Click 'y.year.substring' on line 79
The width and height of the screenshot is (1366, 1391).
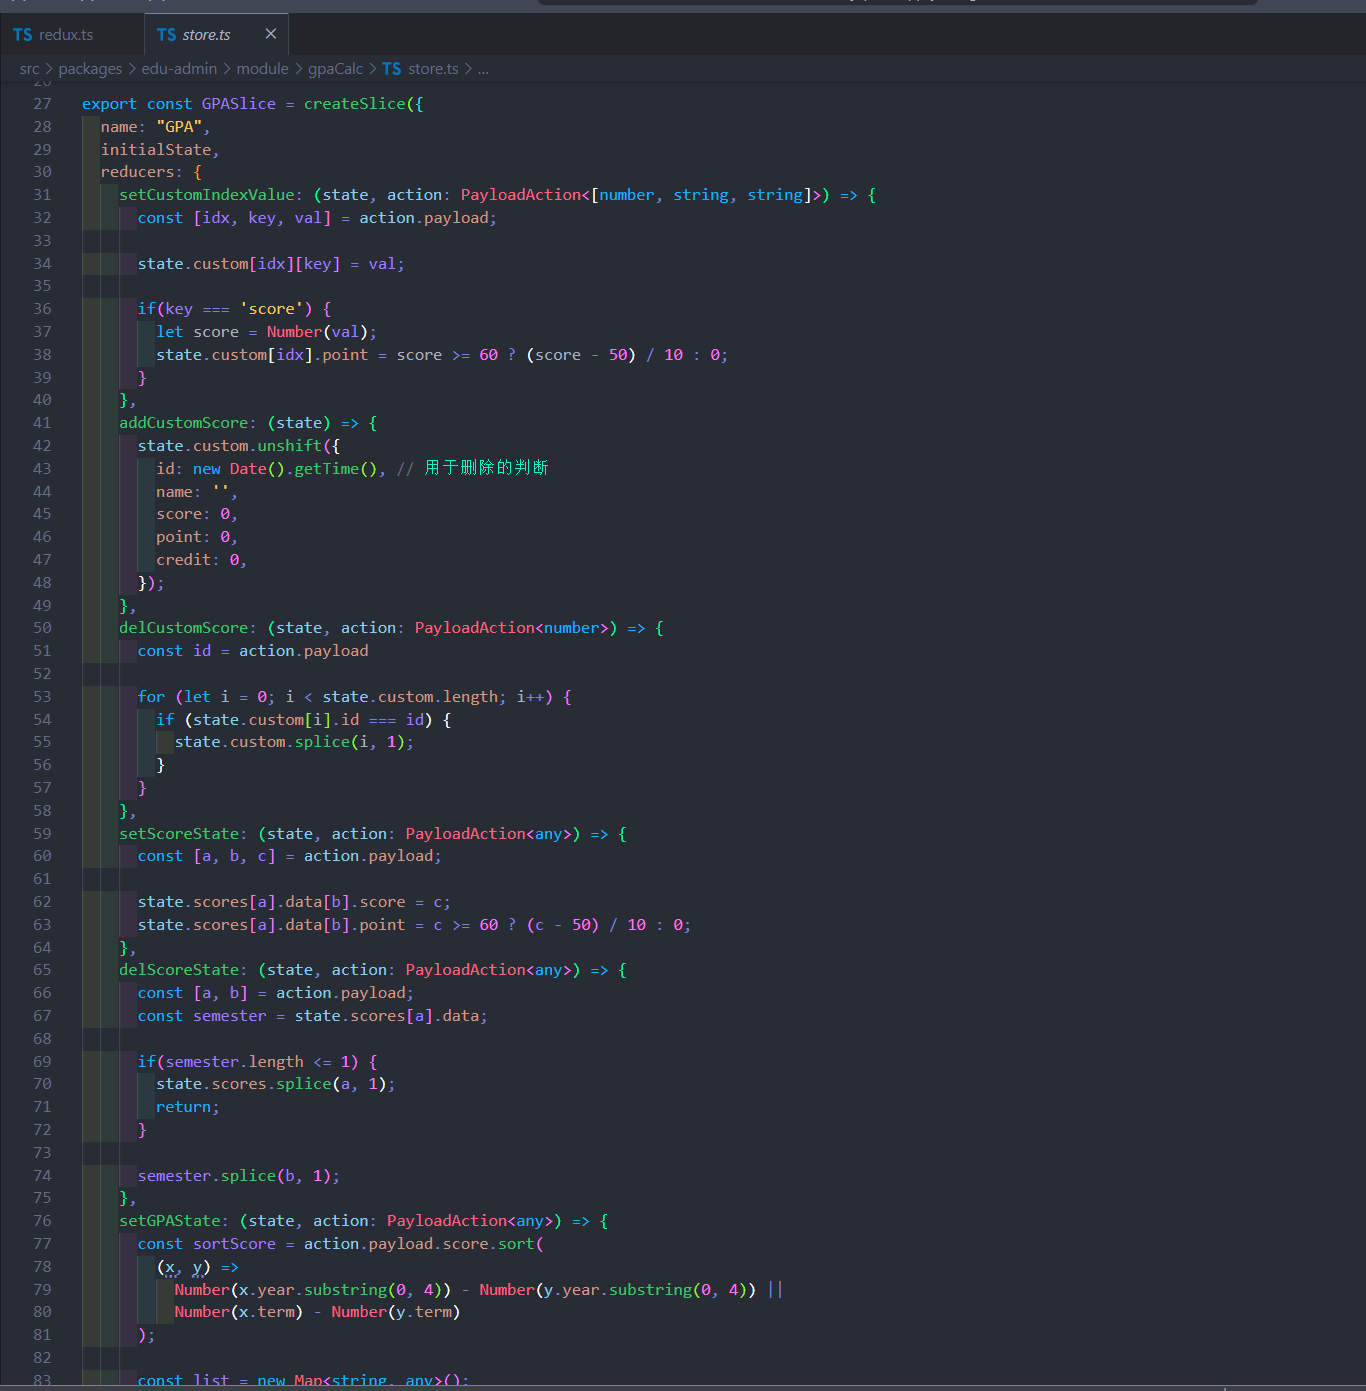point(618,1290)
